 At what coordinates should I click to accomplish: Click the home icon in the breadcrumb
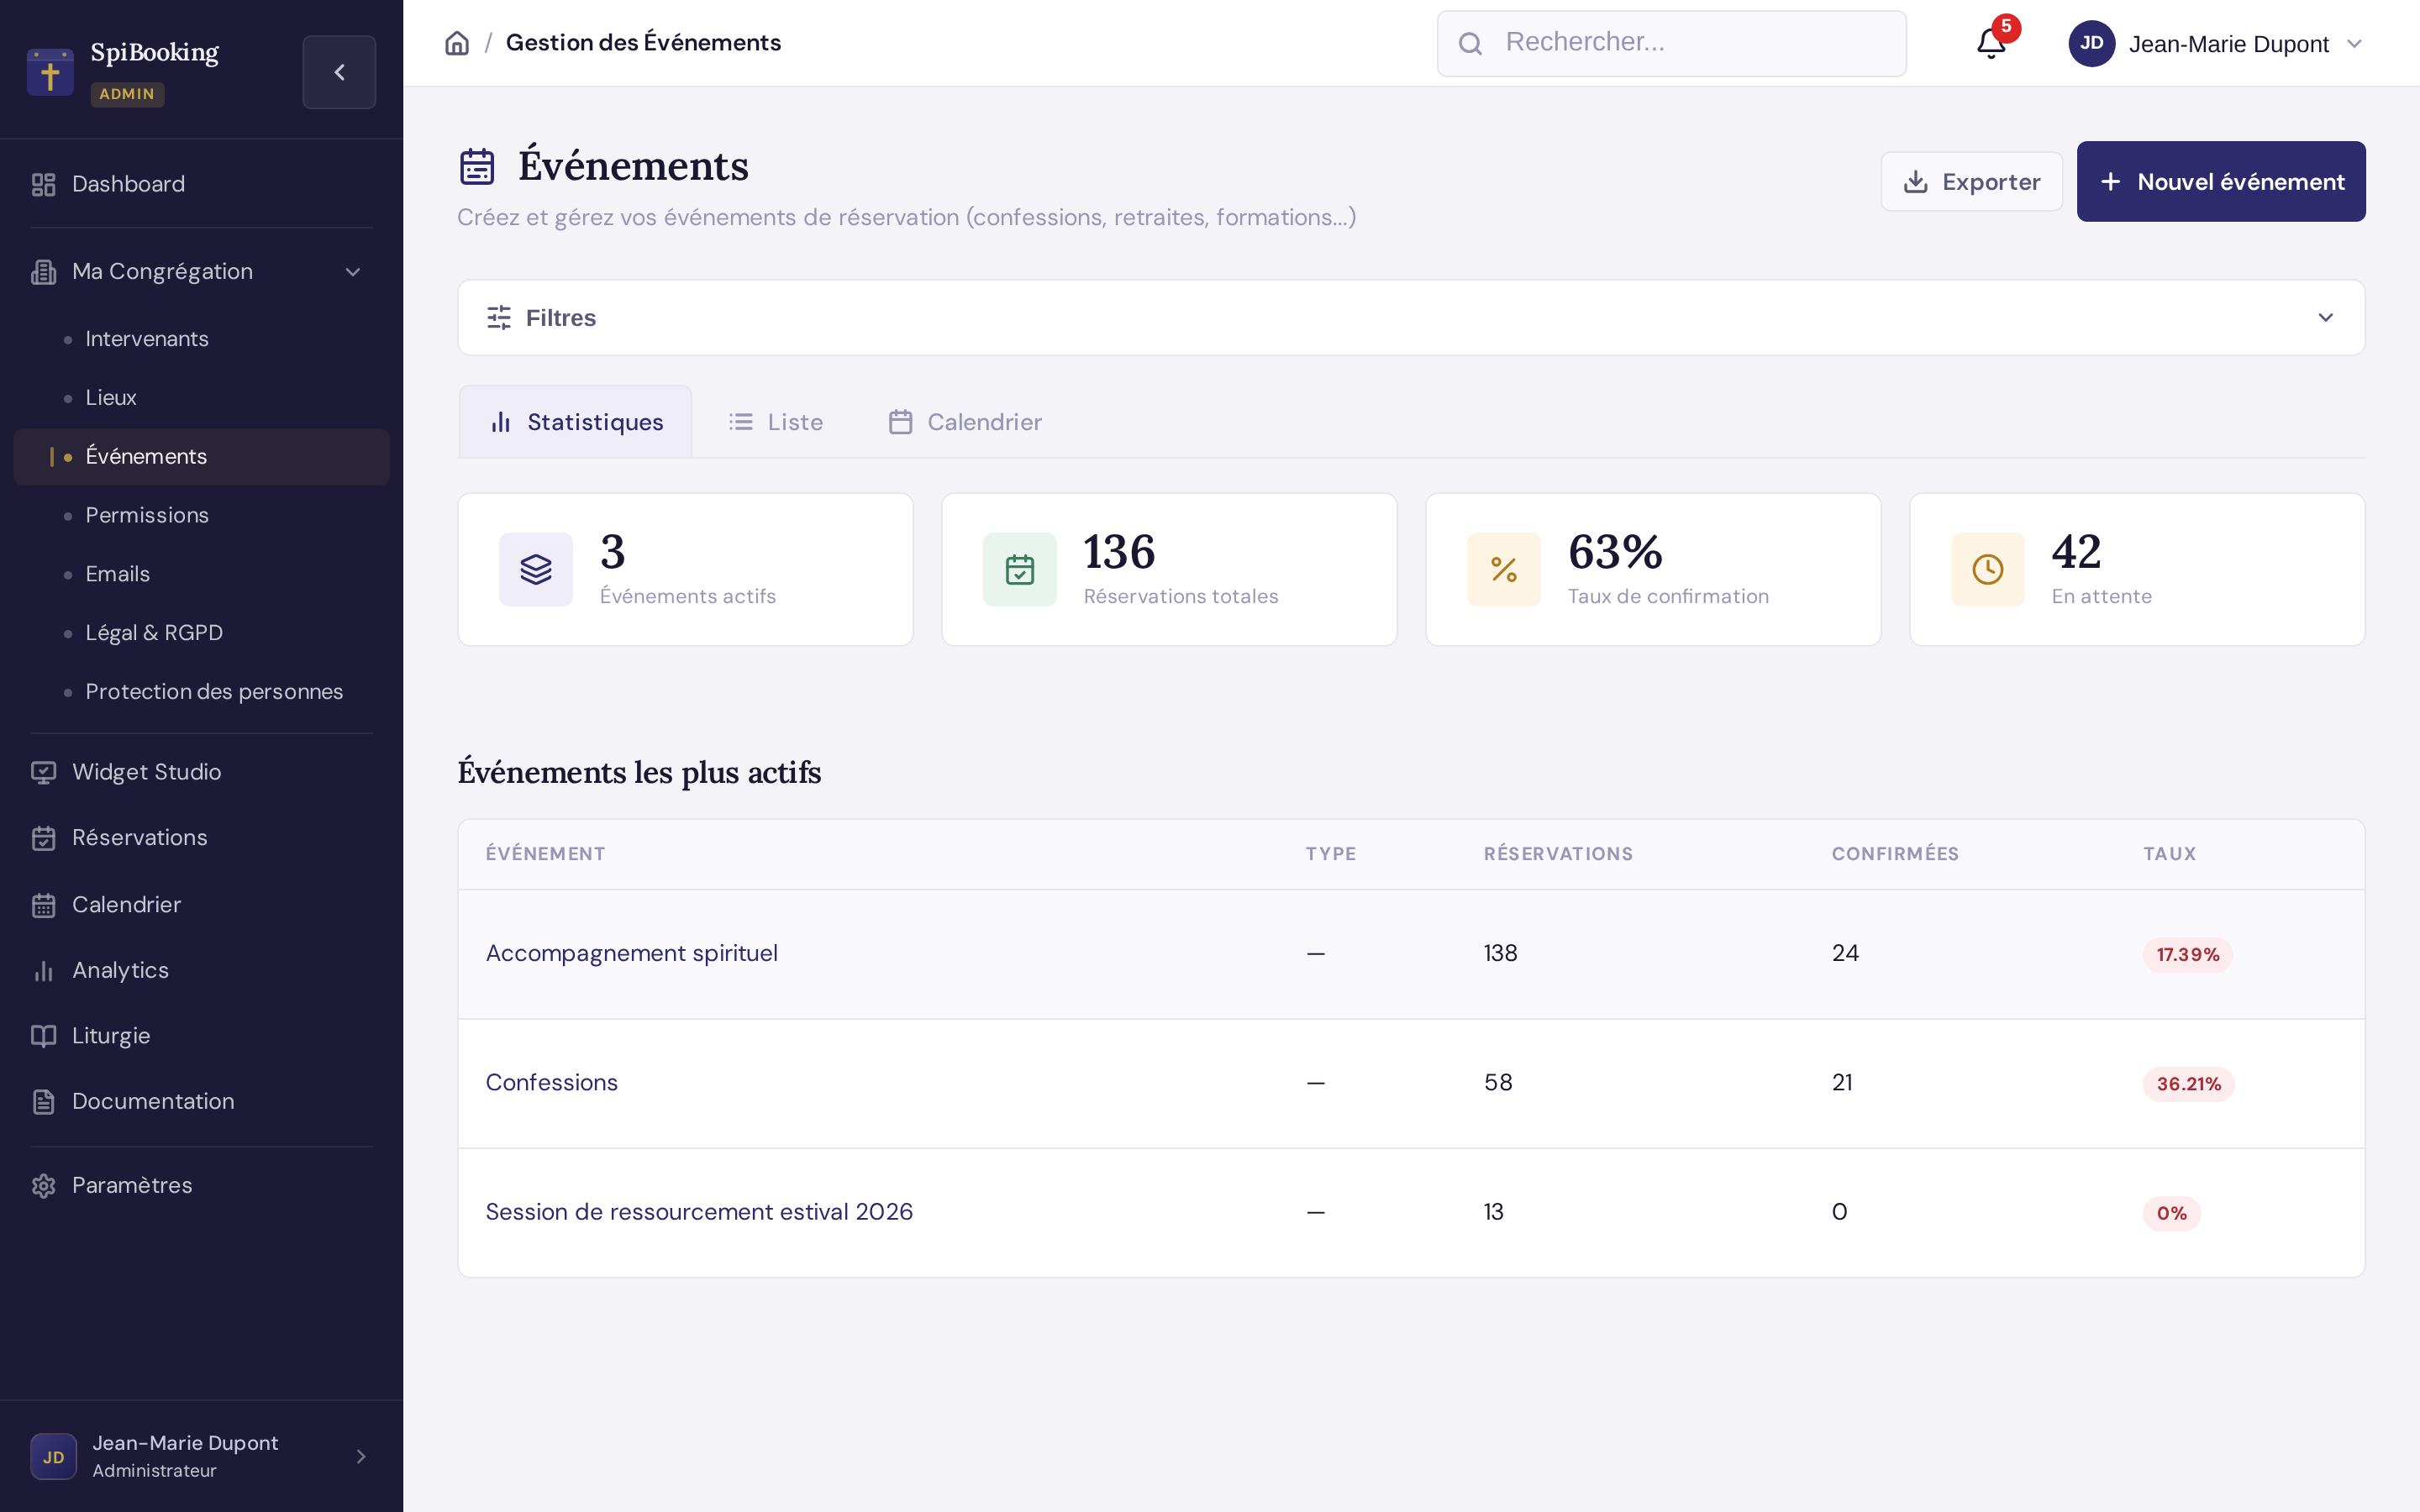pos(457,43)
